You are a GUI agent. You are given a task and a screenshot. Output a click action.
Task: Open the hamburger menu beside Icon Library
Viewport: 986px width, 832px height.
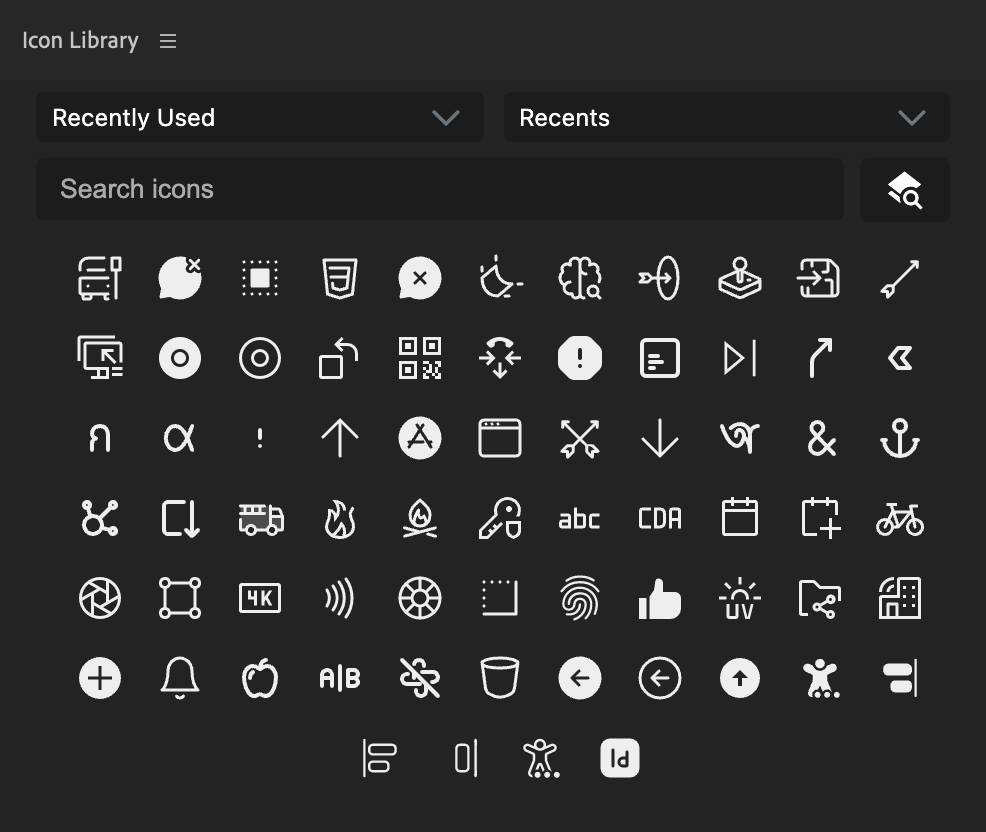[x=167, y=41]
